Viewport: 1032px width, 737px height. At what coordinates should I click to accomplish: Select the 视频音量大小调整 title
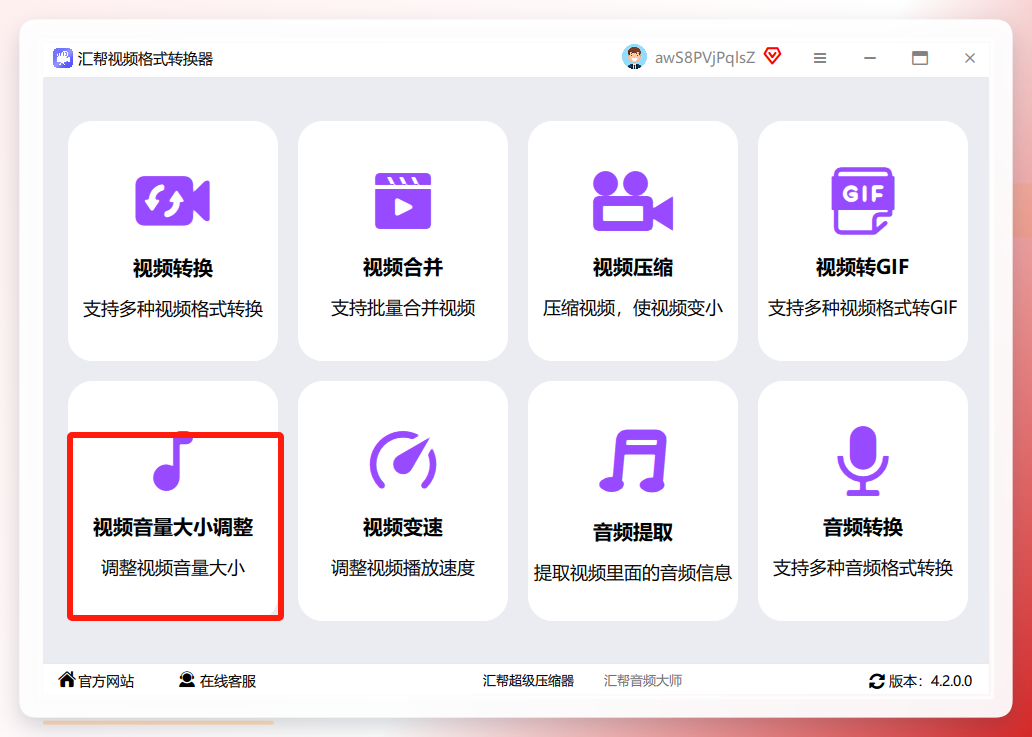(172, 528)
